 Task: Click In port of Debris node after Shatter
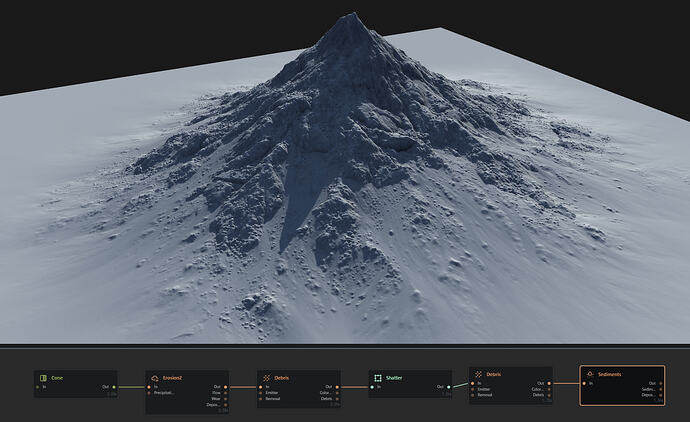coord(473,384)
